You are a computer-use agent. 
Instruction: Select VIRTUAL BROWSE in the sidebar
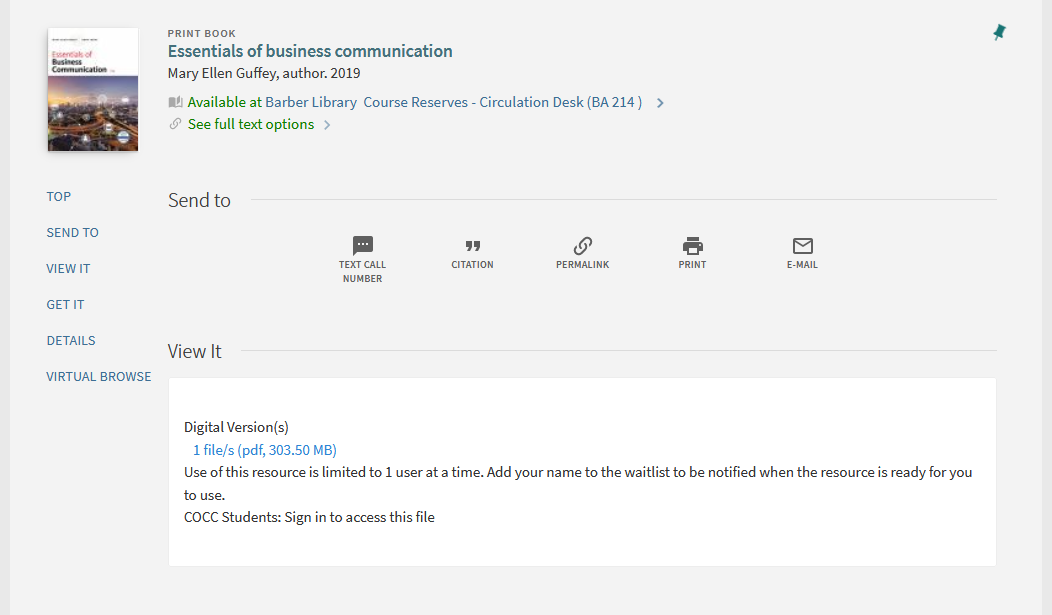[x=98, y=376]
